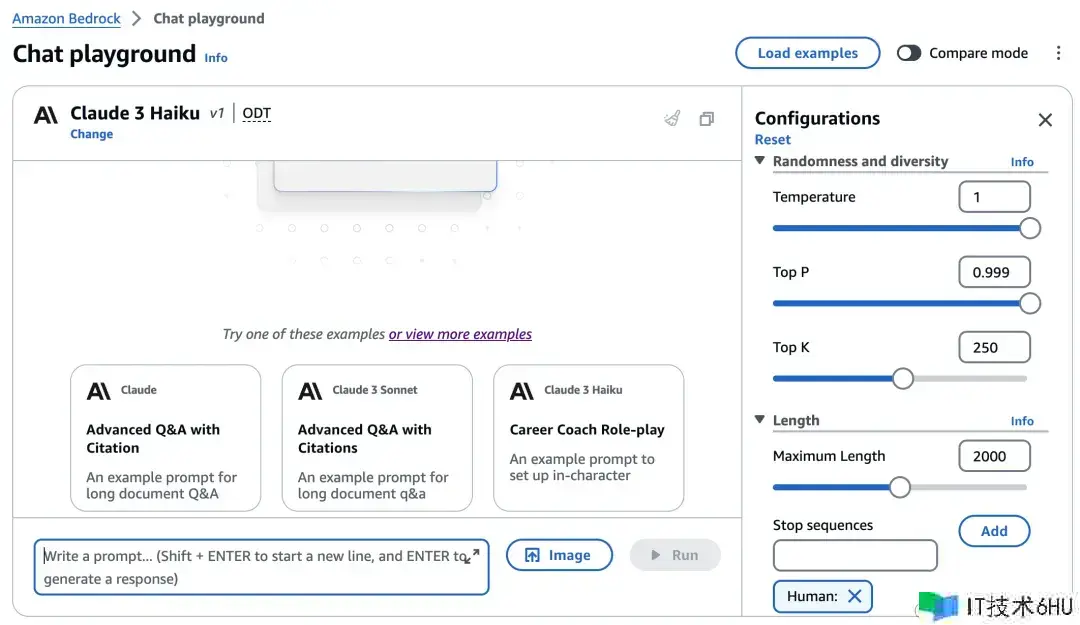Open the three-dot more options menu

1058,53
